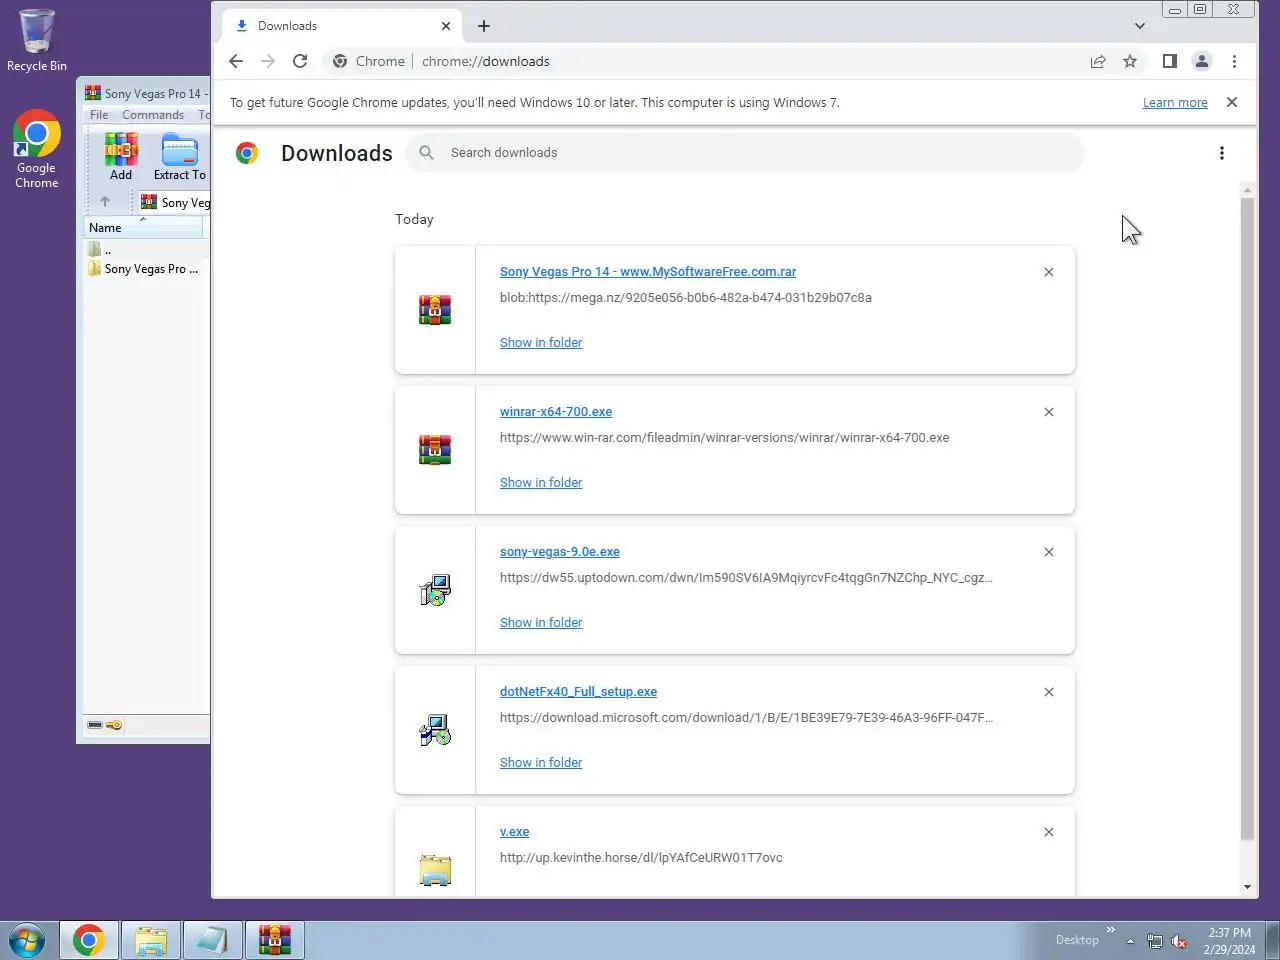Click the notepad-like taskbar app icon
The image size is (1280, 960).
pyautogui.click(x=213, y=941)
